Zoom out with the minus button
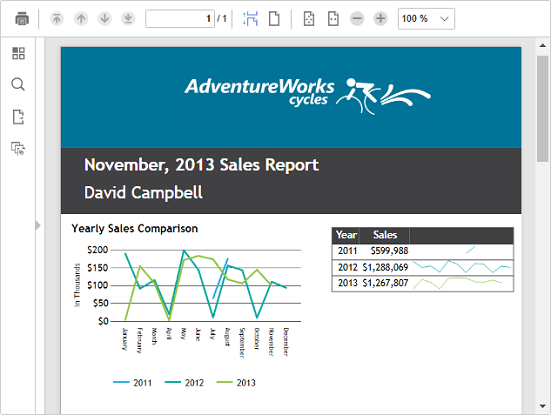 [357, 19]
